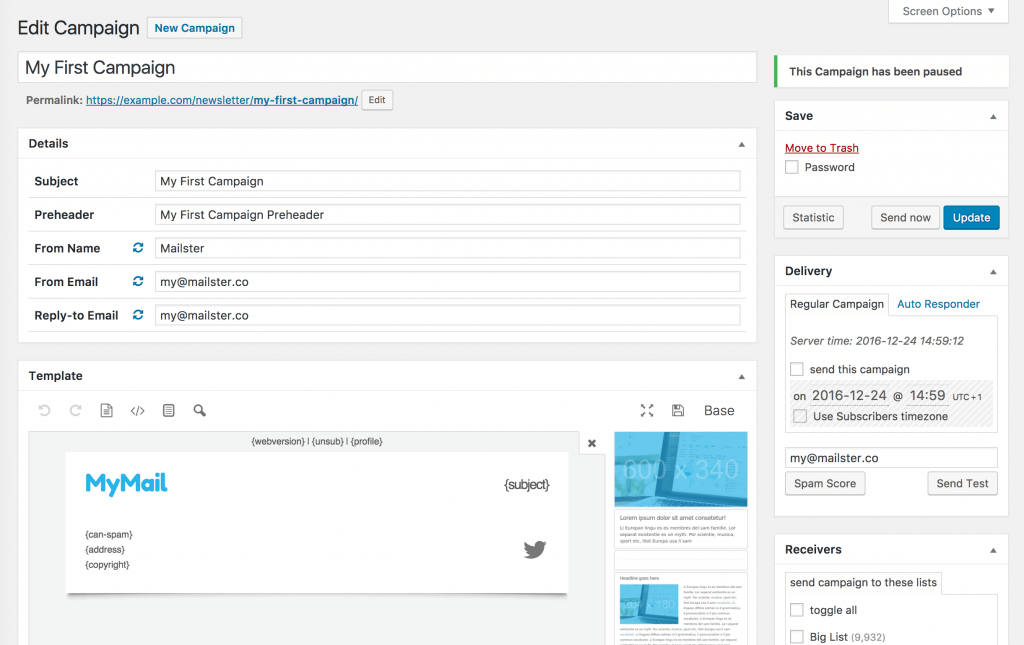
Task: Save the template using the disk icon
Action: pyautogui.click(x=677, y=410)
